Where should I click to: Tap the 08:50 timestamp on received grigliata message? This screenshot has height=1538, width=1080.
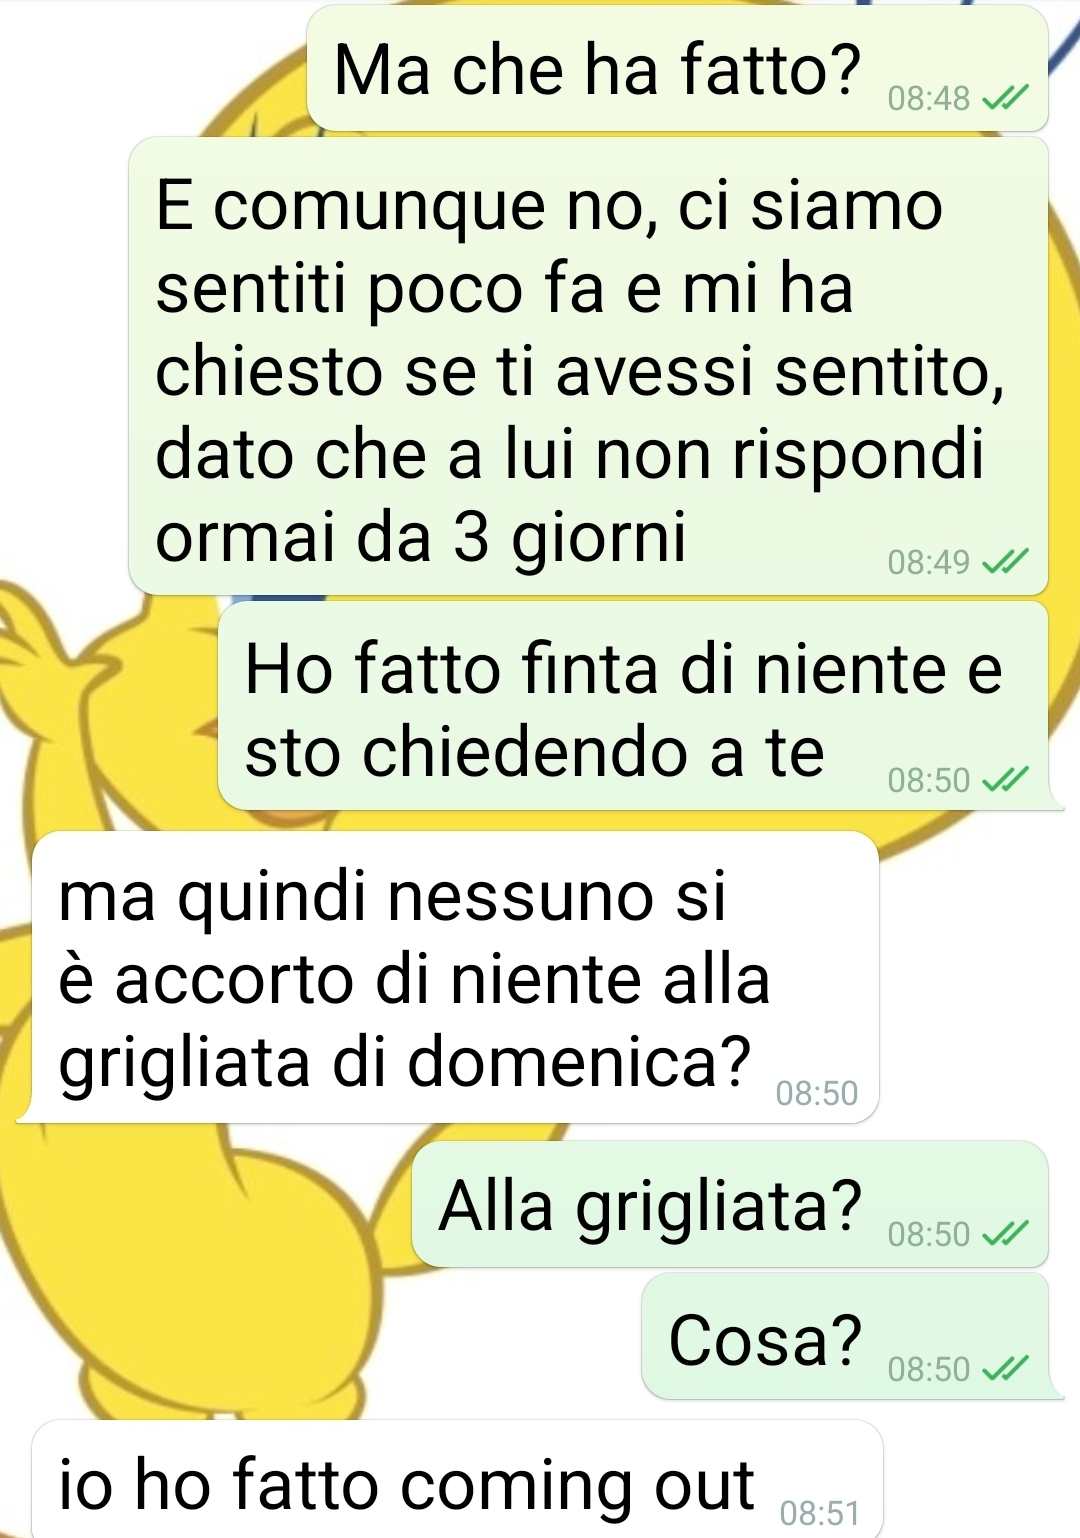click(x=817, y=1093)
